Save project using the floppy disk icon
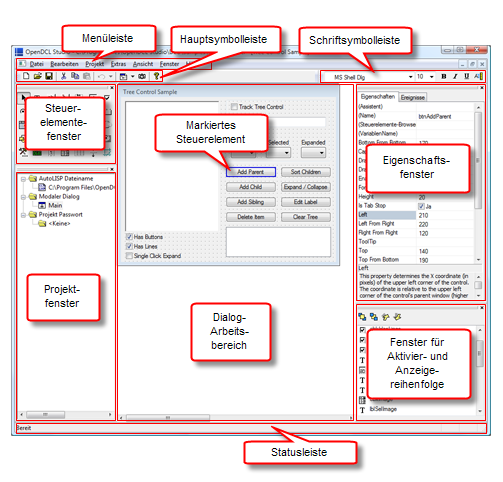This screenshot has width=503, height=482. (x=49, y=76)
